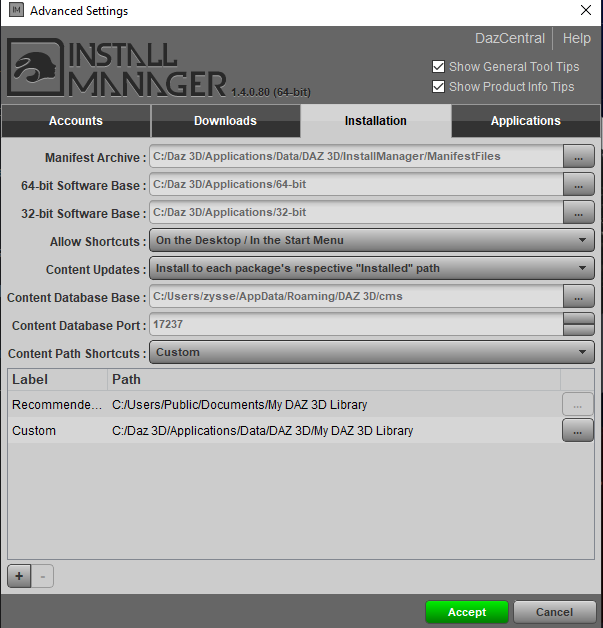This screenshot has width=603, height=628.
Task: Select the Recommended row label
Action: (x=57, y=405)
